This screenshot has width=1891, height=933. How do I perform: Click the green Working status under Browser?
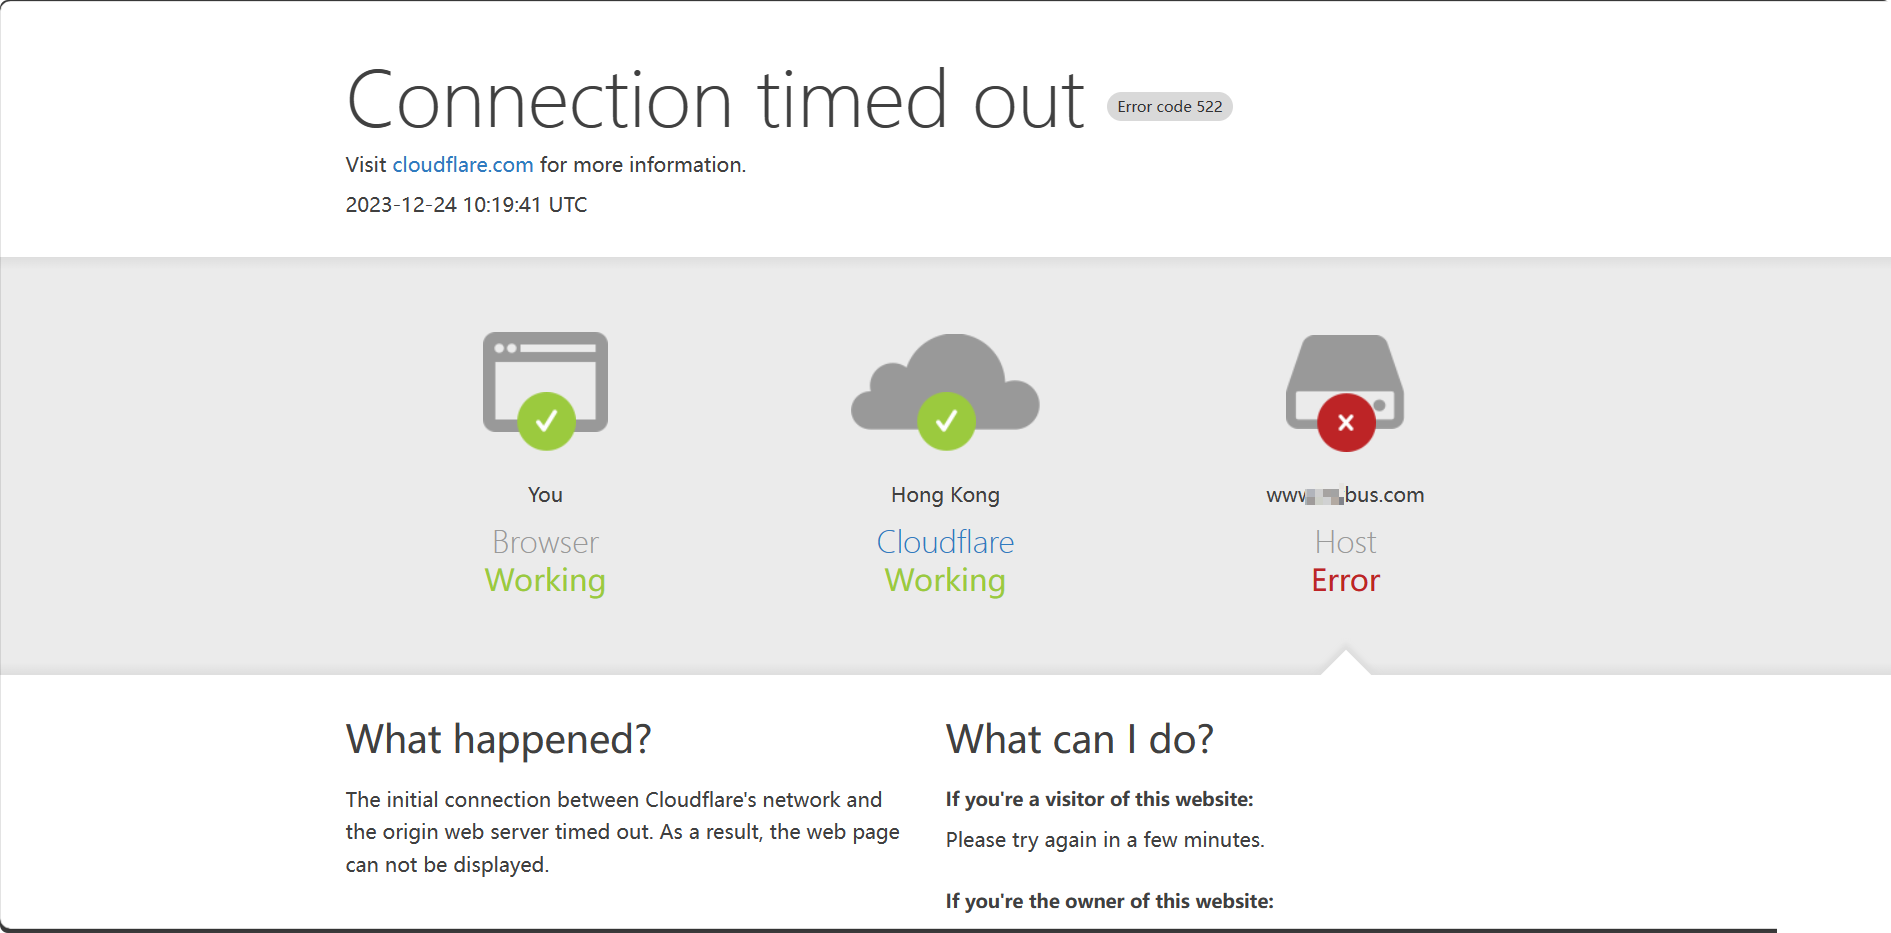[545, 581]
